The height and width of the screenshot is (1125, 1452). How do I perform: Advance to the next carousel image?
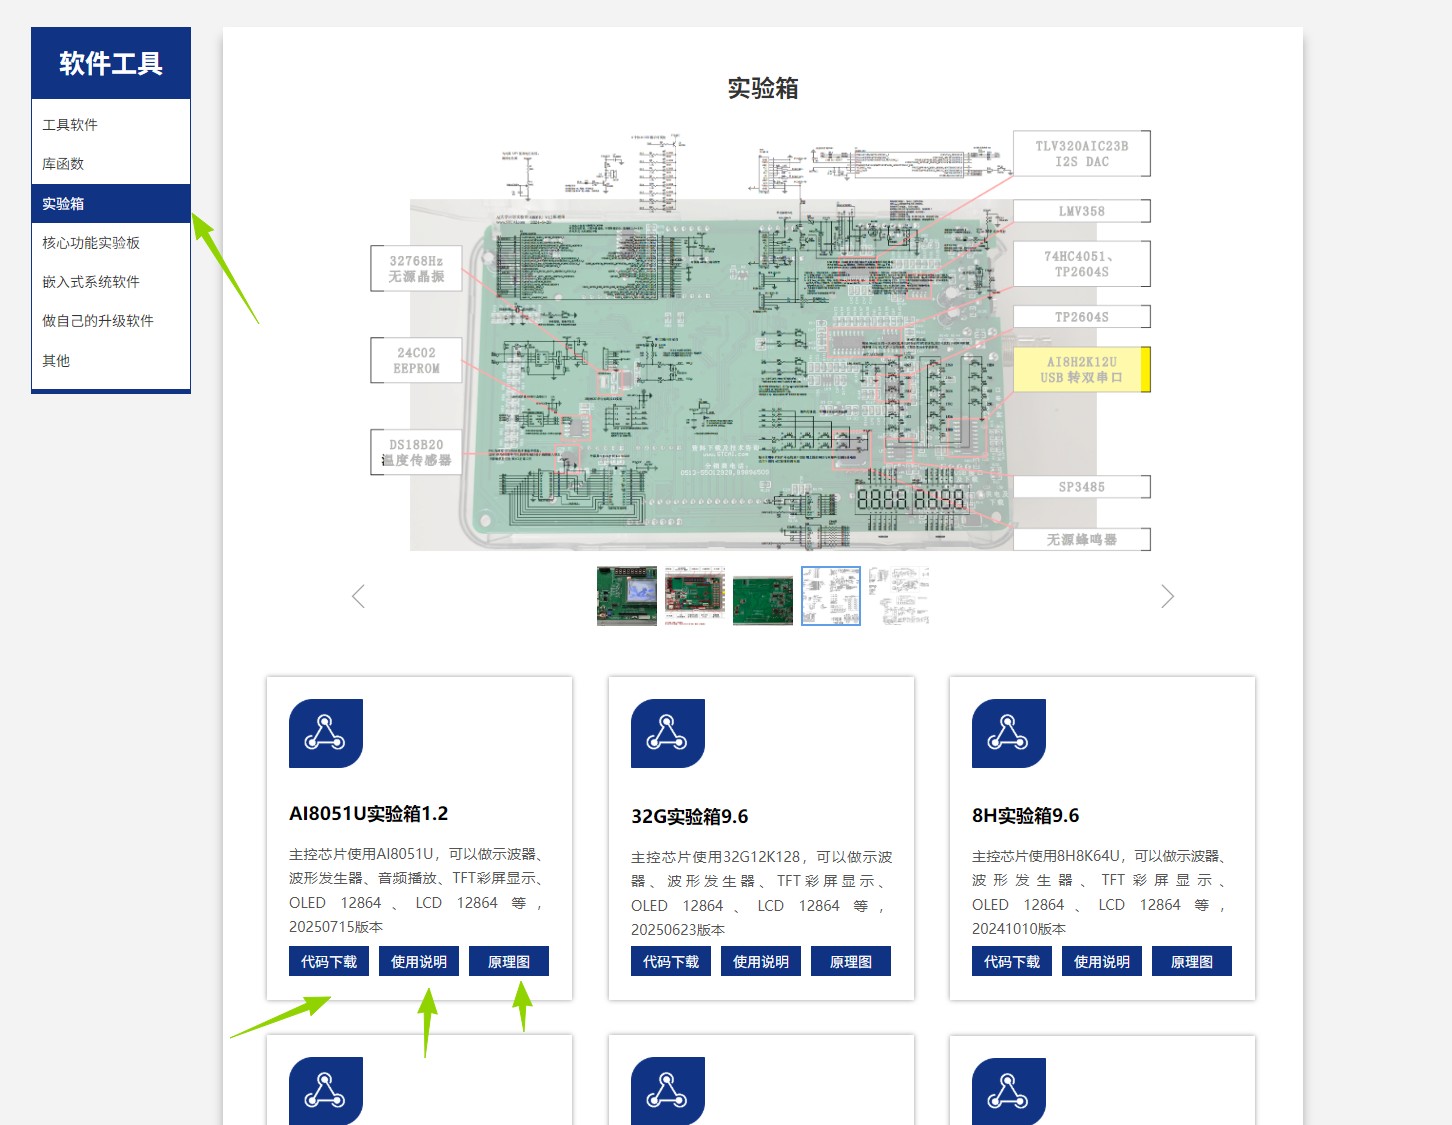point(1167,596)
